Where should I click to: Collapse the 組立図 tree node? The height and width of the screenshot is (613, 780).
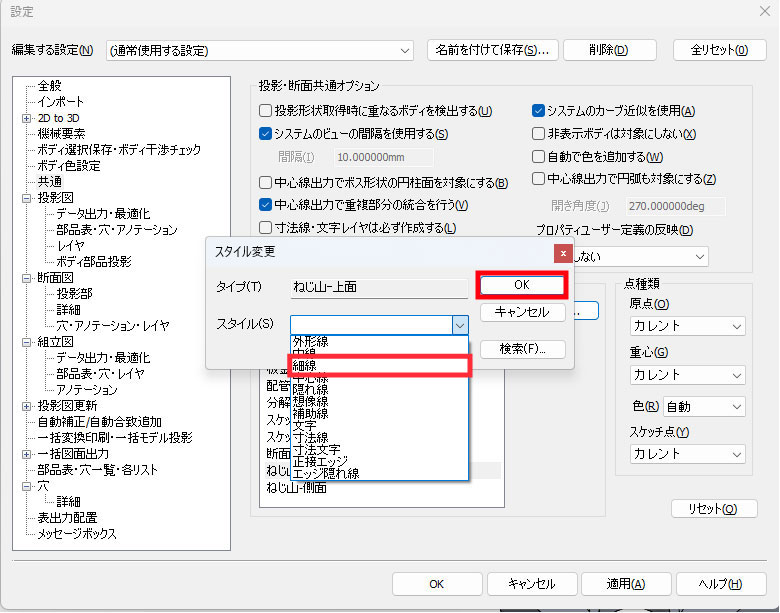point(27,342)
